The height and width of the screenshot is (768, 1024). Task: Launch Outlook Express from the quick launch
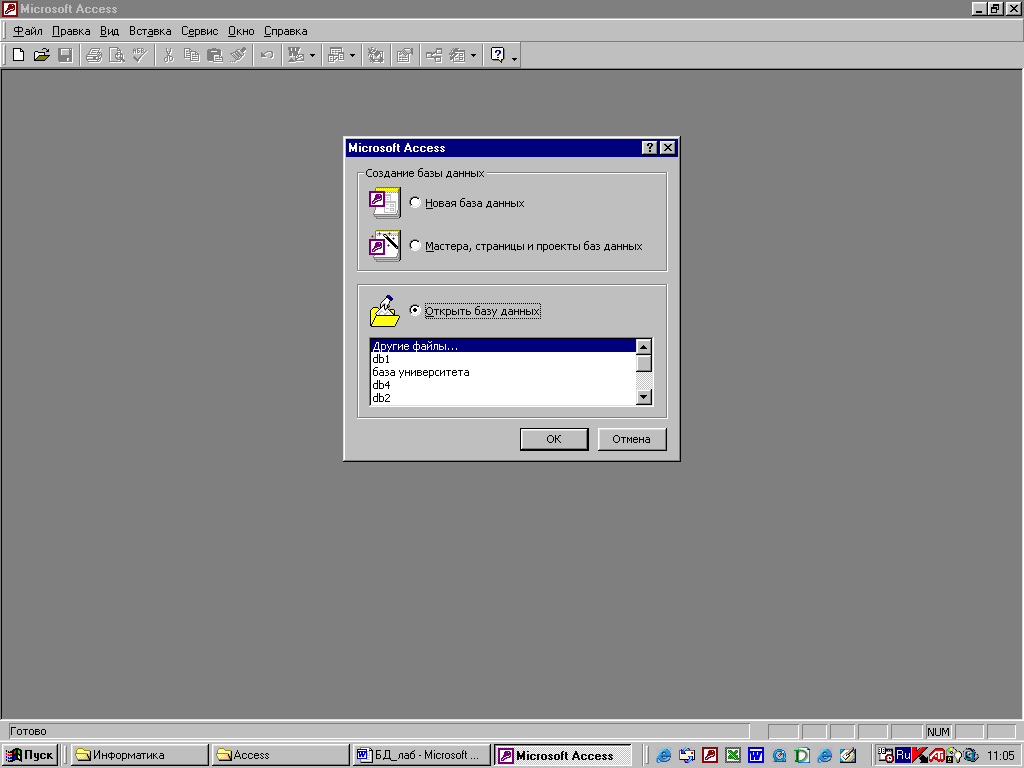point(687,756)
